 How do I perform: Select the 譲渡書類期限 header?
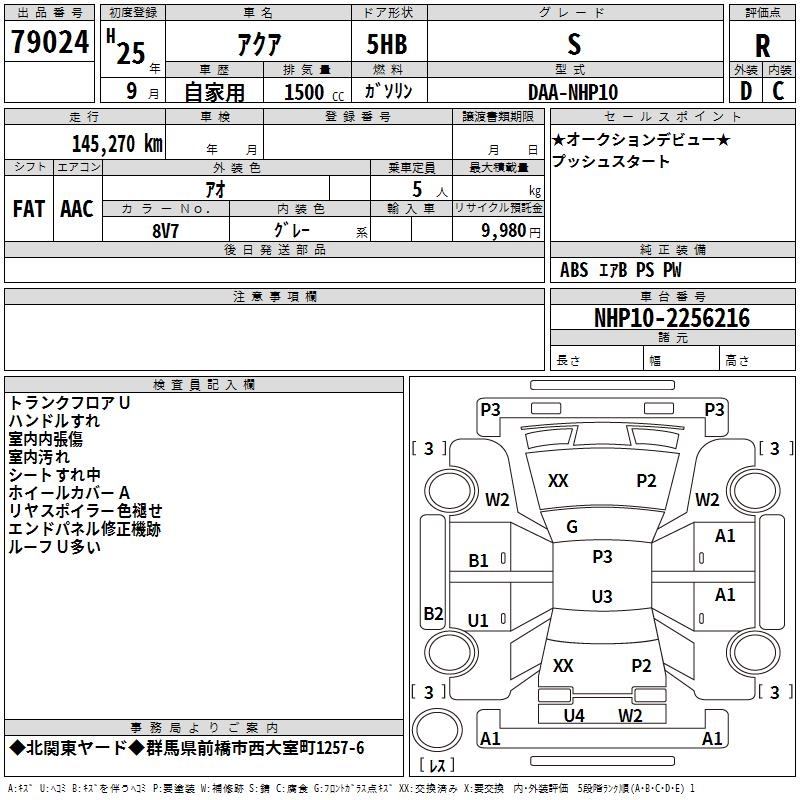[498, 116]
